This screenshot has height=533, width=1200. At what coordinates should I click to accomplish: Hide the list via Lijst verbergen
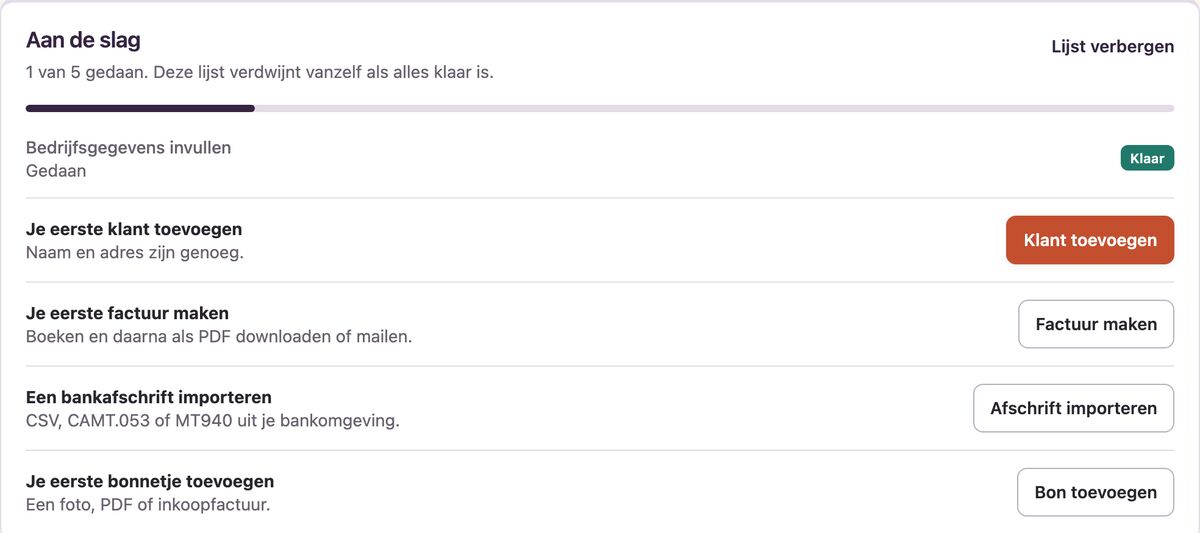1113,47
